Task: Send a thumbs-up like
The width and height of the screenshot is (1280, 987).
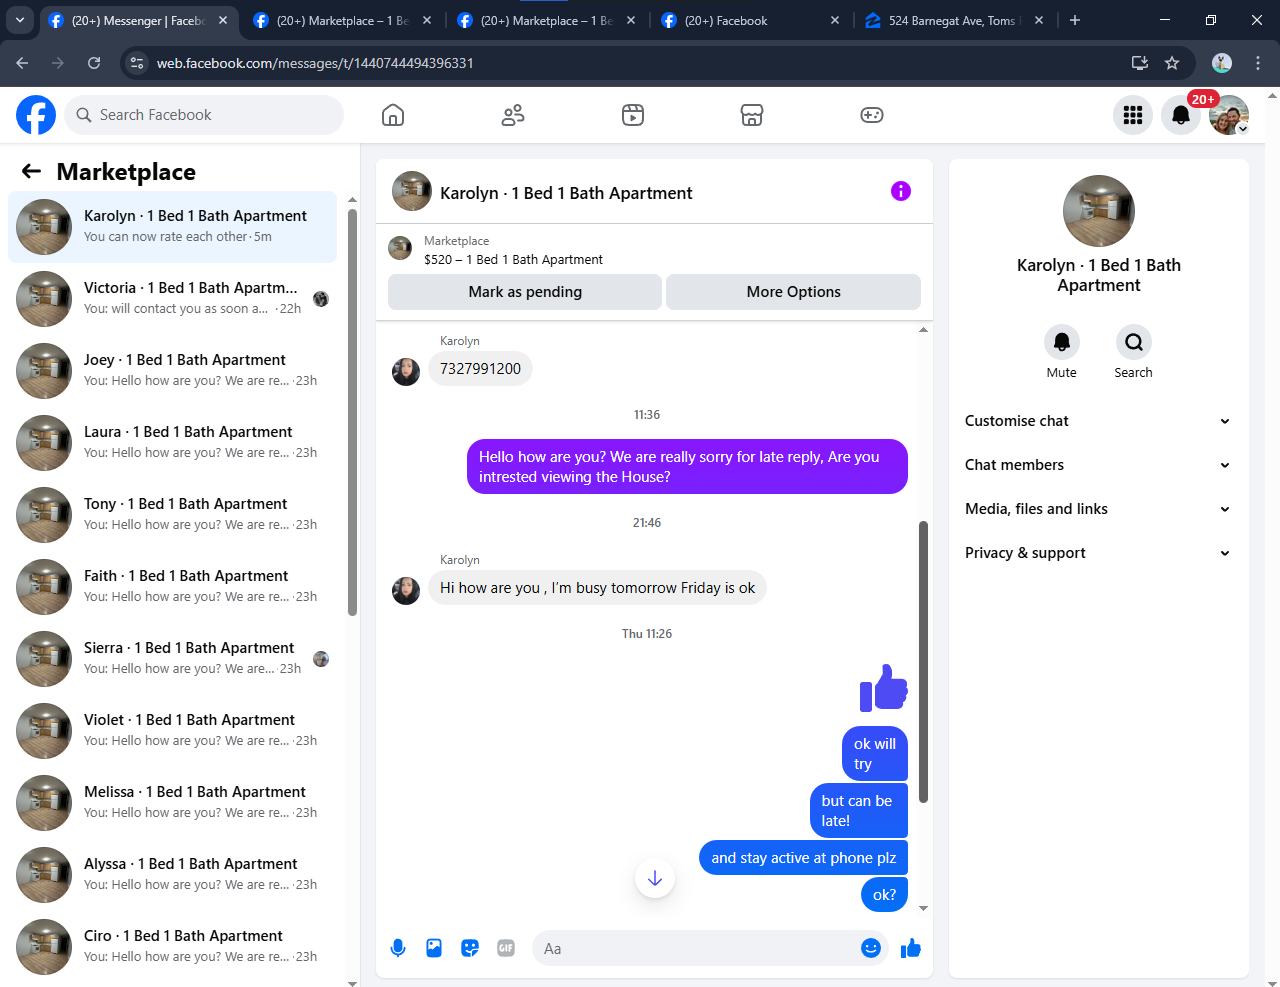Action: (910, 948)
